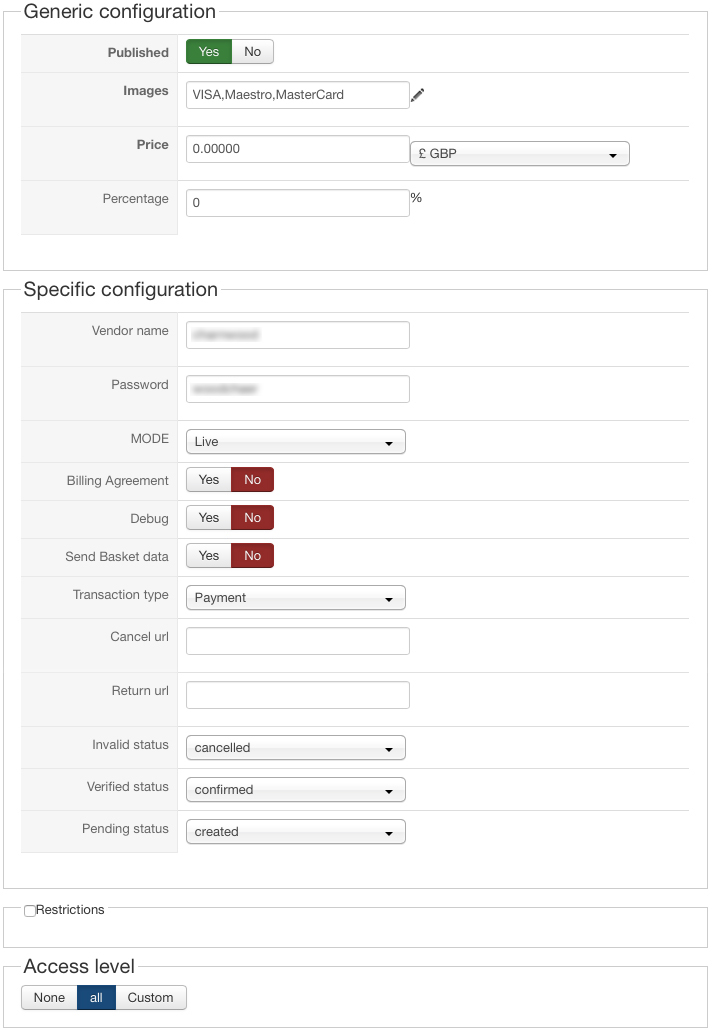Enable Billing Agreement with Yes
Viewport: 714px width, 1030px height.
click(x=209, y=480)
